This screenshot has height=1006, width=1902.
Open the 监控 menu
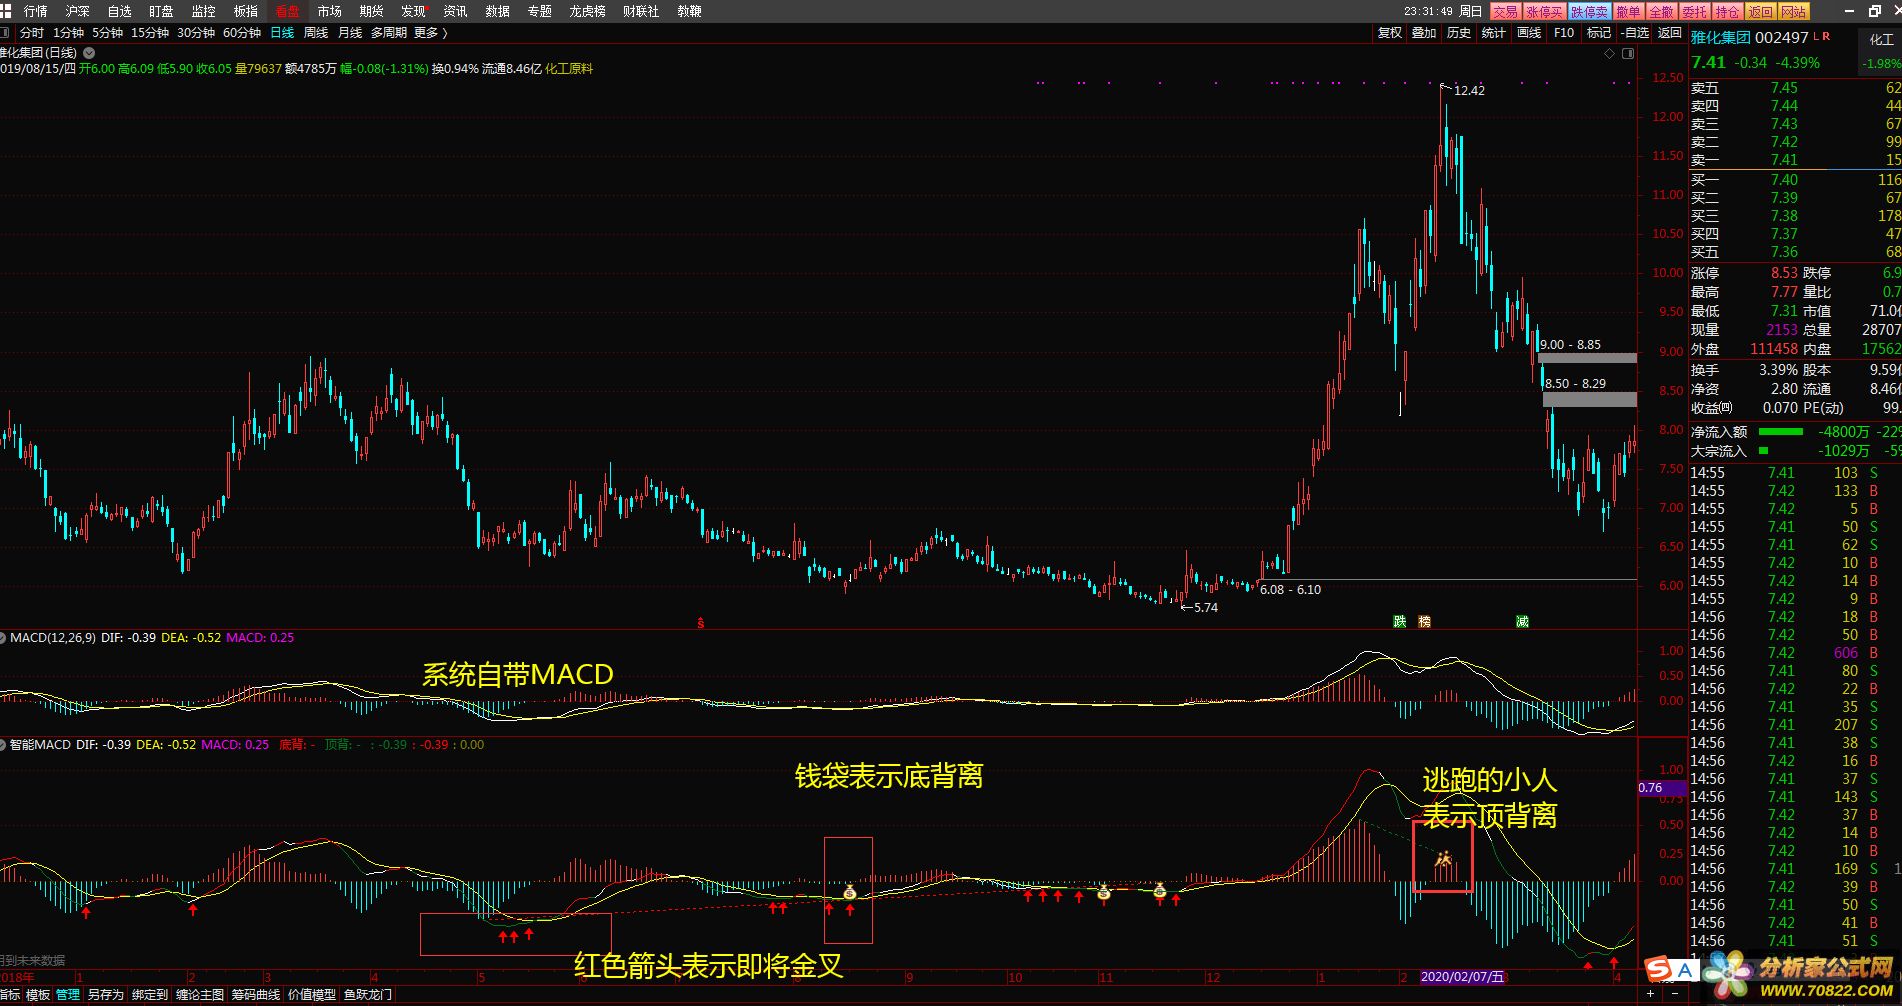[x=203, y=11]
